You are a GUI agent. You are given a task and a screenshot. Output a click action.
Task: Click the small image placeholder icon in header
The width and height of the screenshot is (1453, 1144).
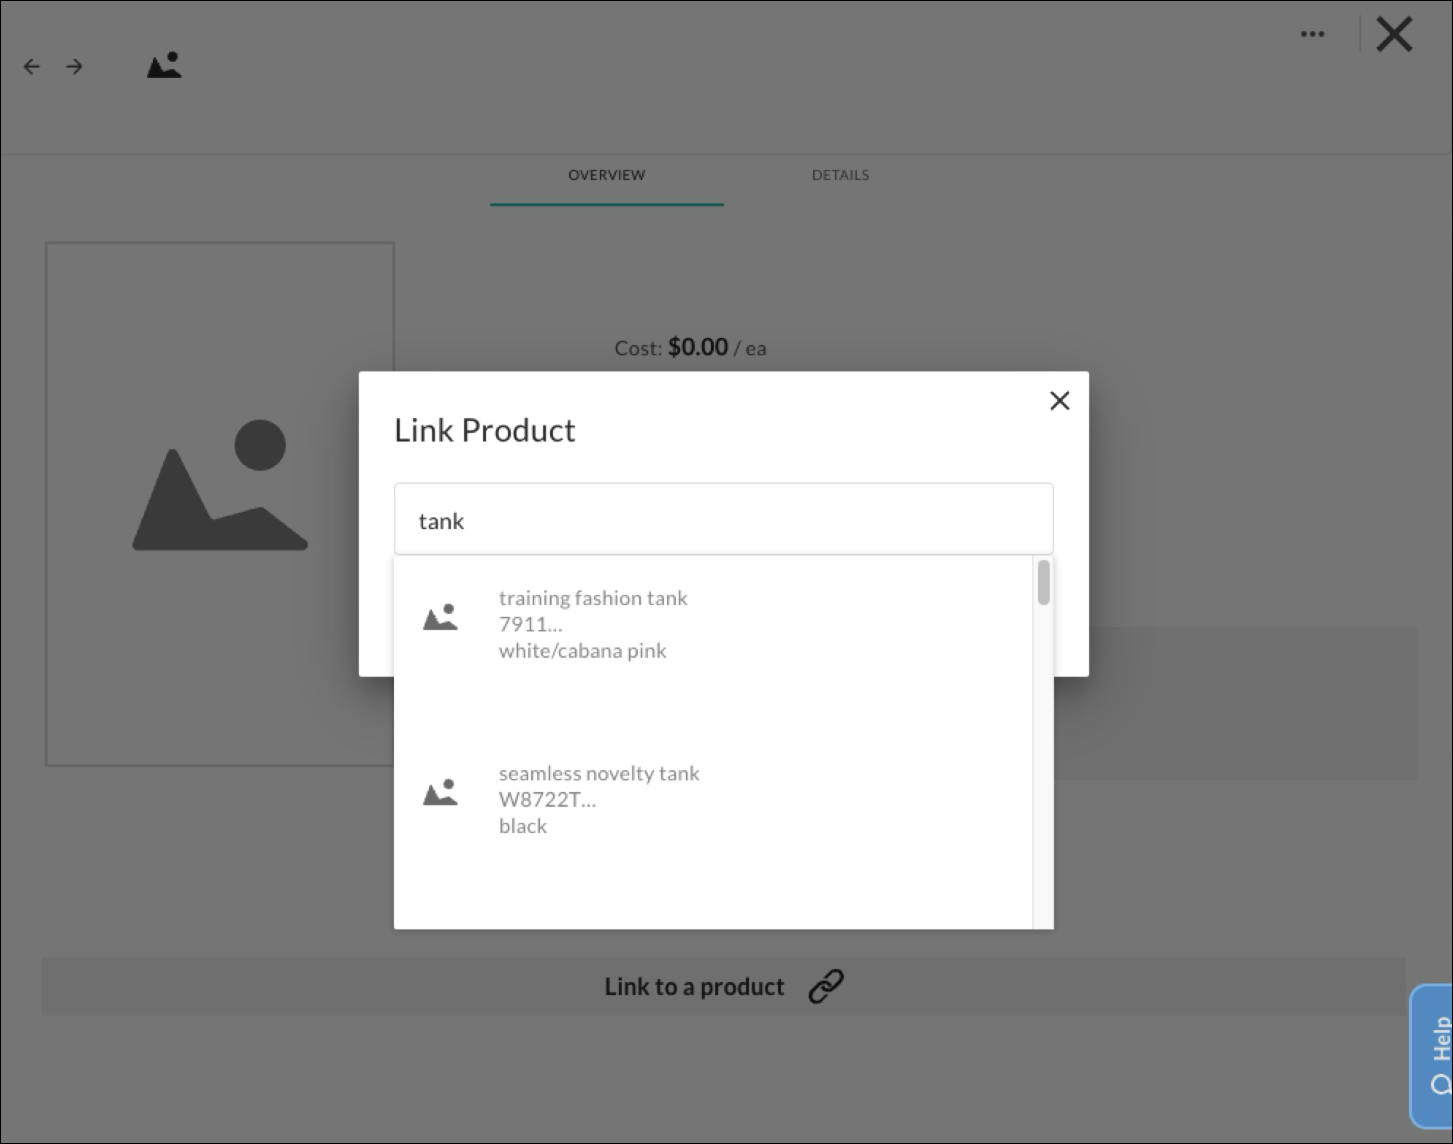(x=164, y=66)
